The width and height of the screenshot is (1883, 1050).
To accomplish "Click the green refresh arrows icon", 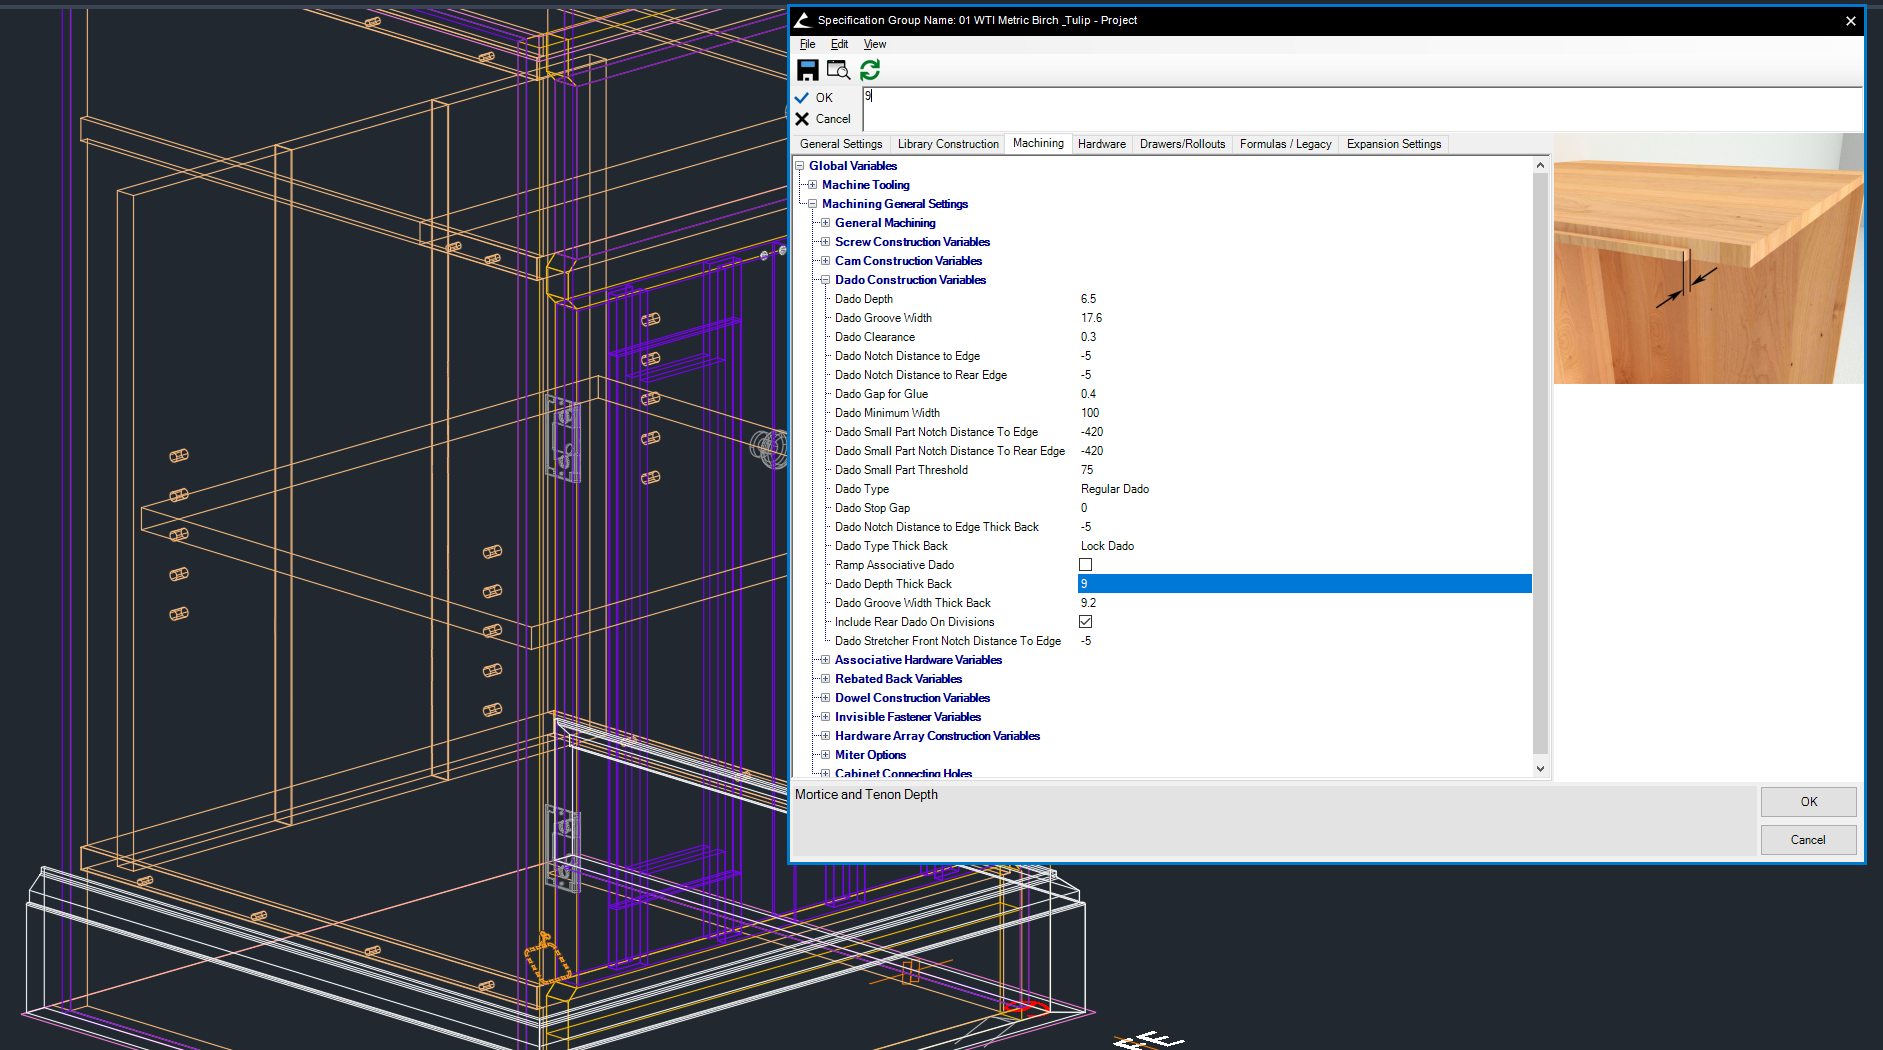I will click(870, 70).
